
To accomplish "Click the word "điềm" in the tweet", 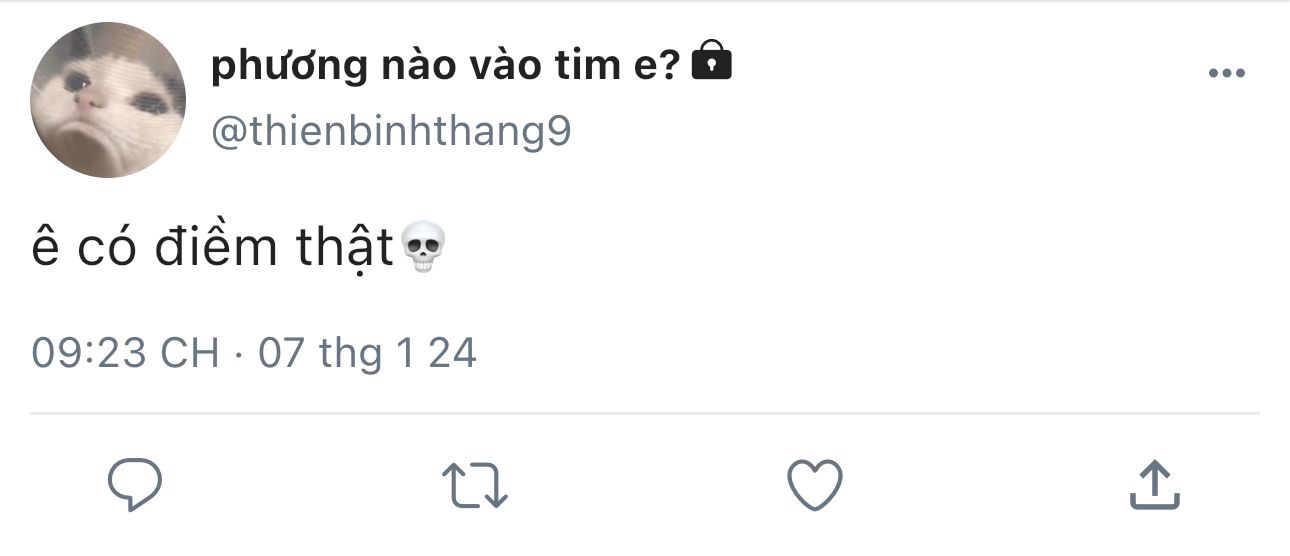I will [x=217, y=248].
